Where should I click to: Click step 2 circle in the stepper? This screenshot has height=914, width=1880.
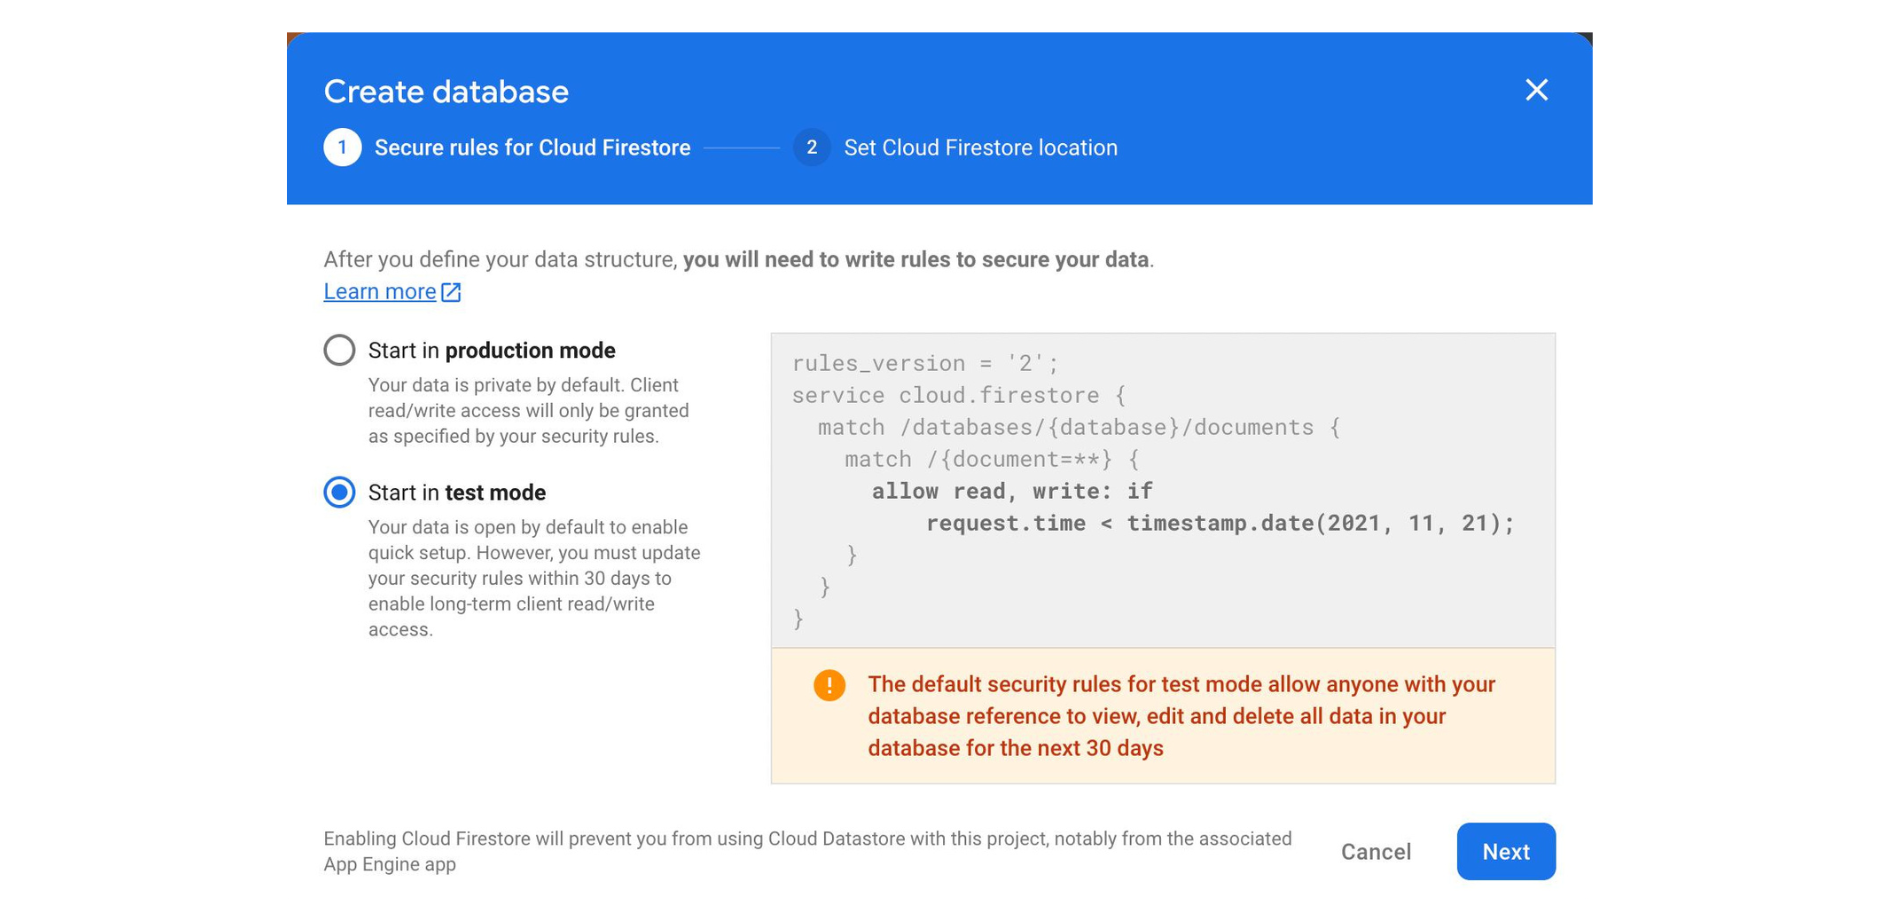(x=811, y=148)
